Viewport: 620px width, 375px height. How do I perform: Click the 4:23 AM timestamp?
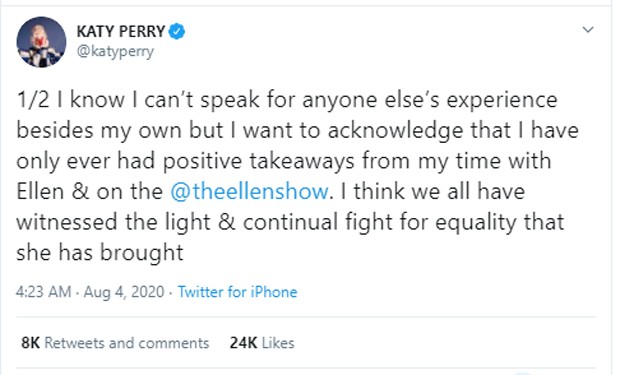(43, 292)
